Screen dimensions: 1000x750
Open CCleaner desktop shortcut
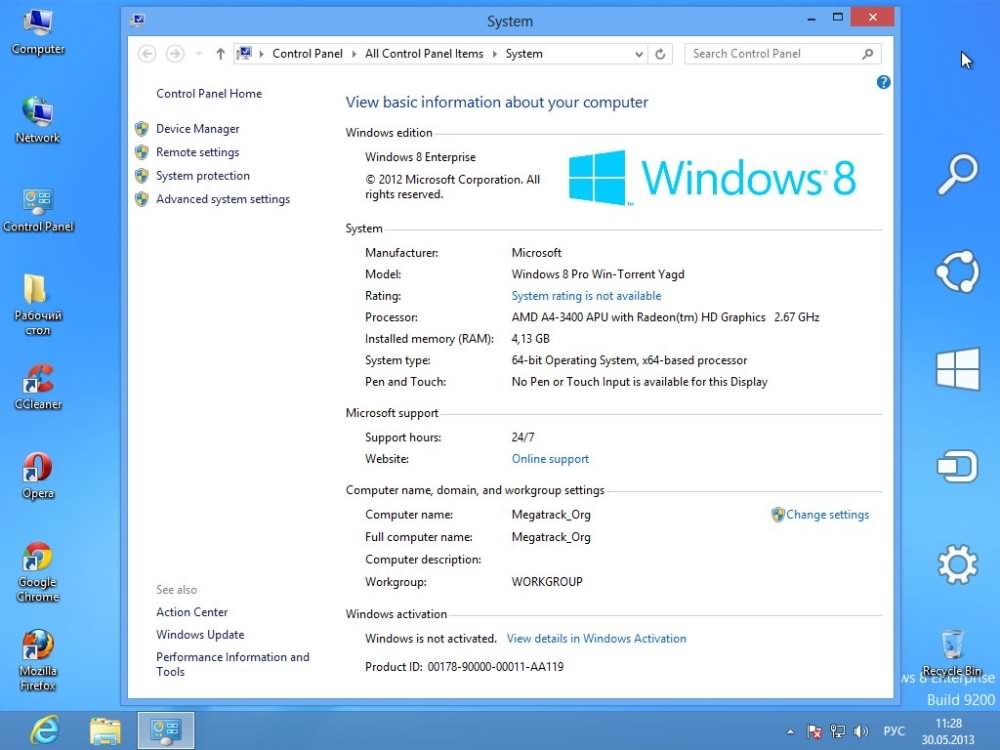tap(38, 385)
